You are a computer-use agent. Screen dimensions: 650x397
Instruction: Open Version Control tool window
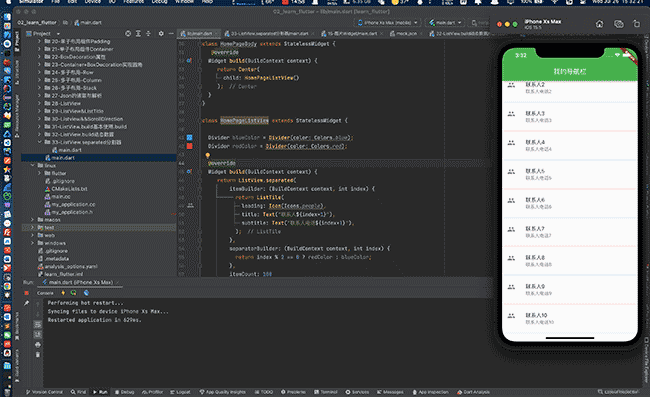coord(44,392)
